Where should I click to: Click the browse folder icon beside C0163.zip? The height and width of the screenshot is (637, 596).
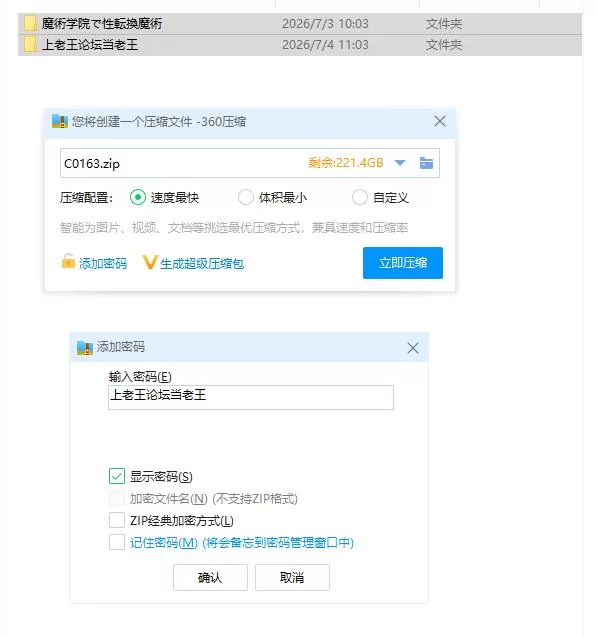point(426,163)
